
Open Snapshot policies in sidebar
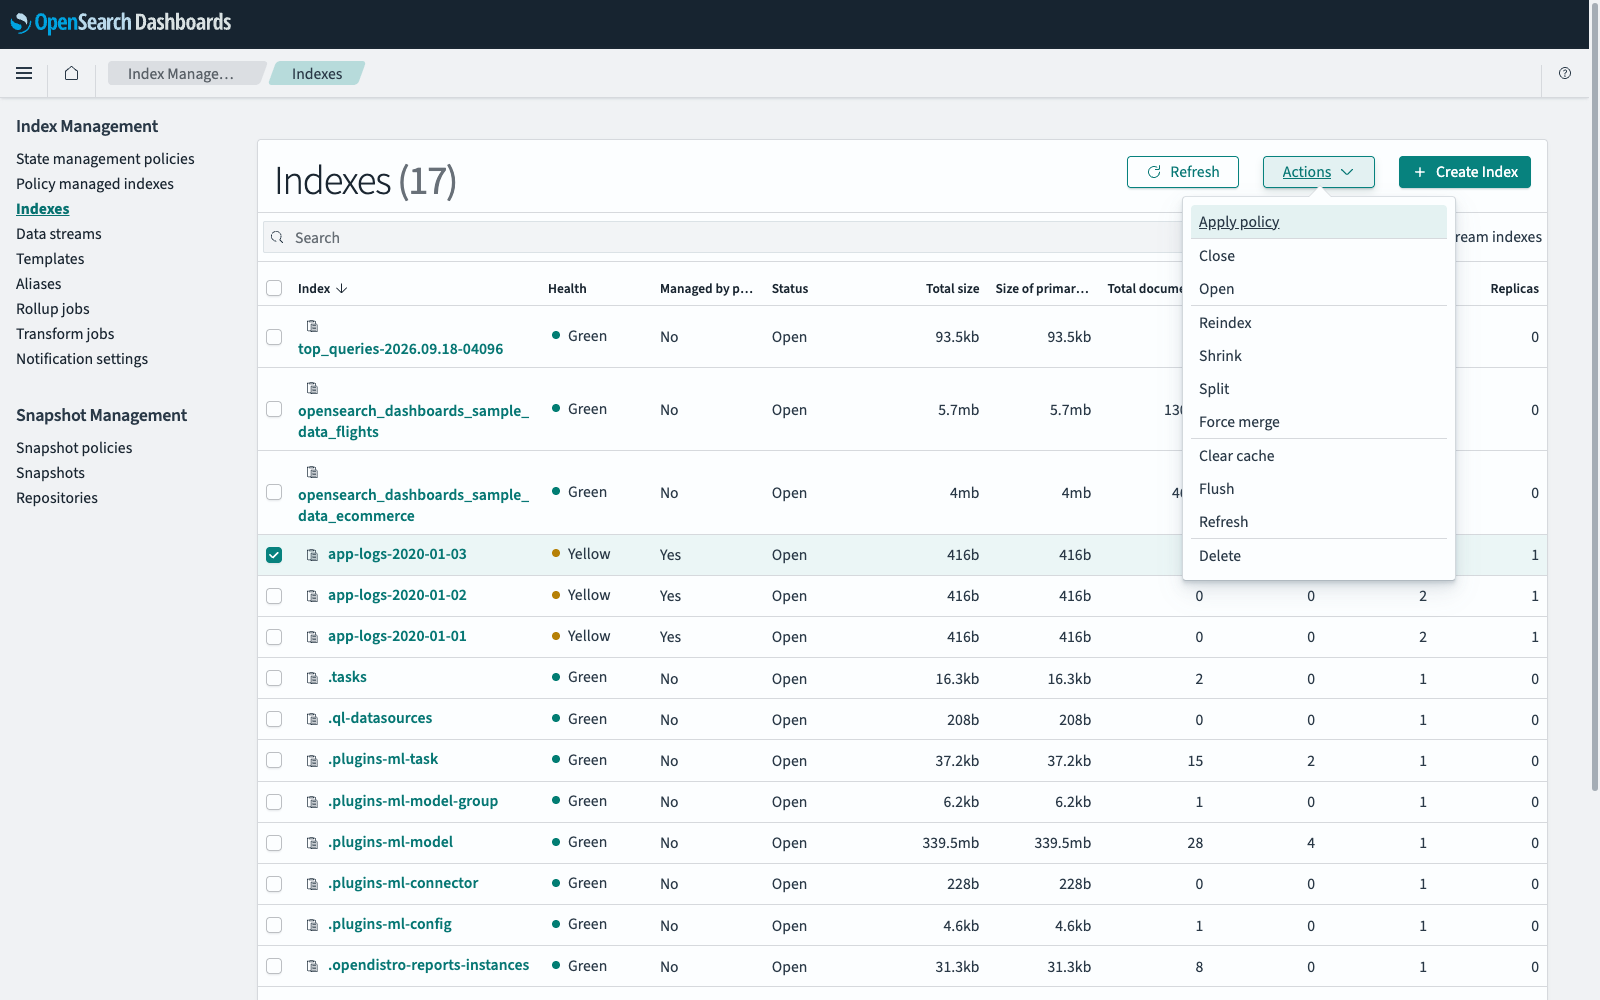(x=74, y=448)
